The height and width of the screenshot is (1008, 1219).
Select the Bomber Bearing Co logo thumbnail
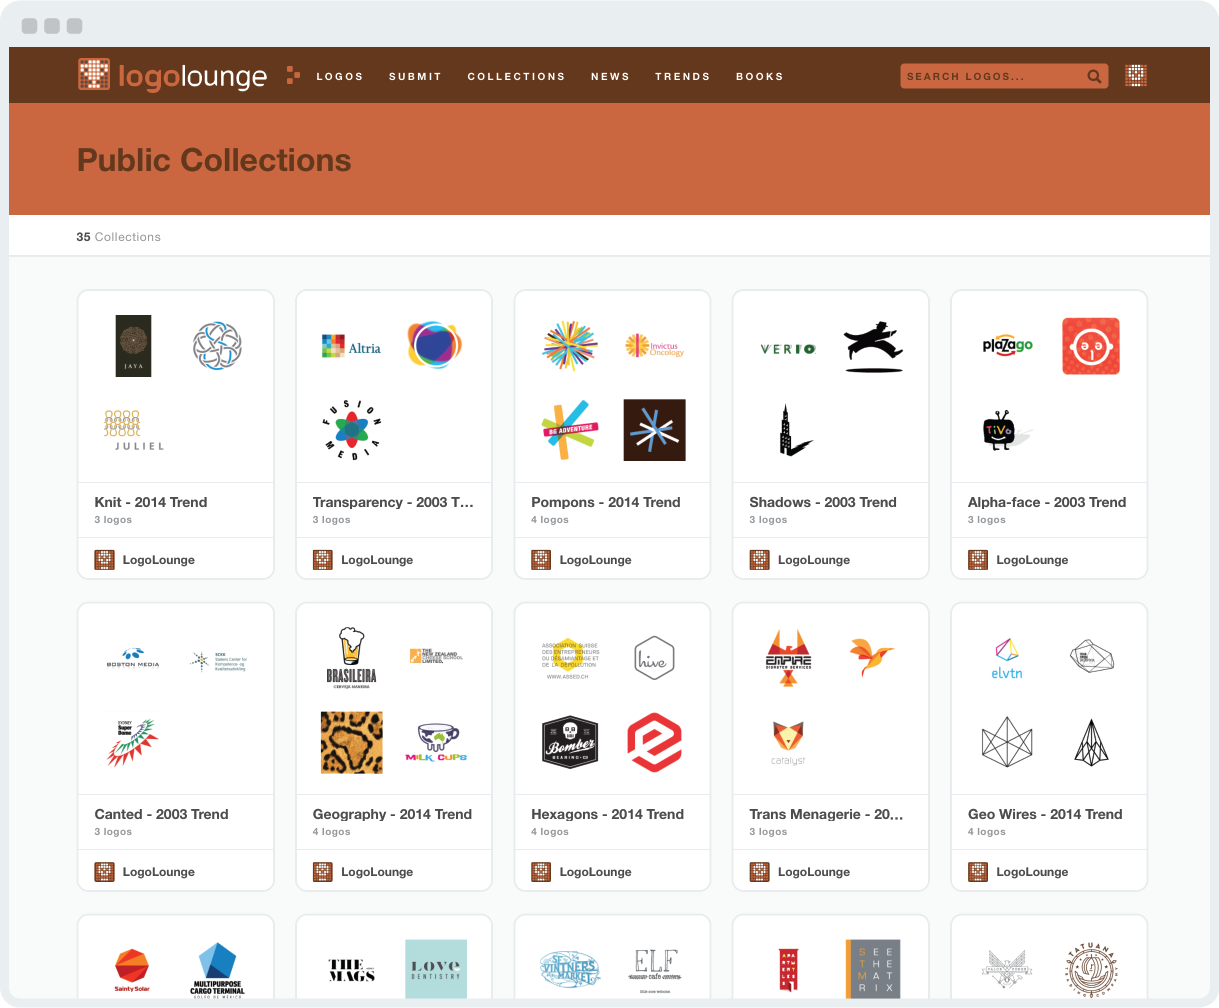click(570, 742)
